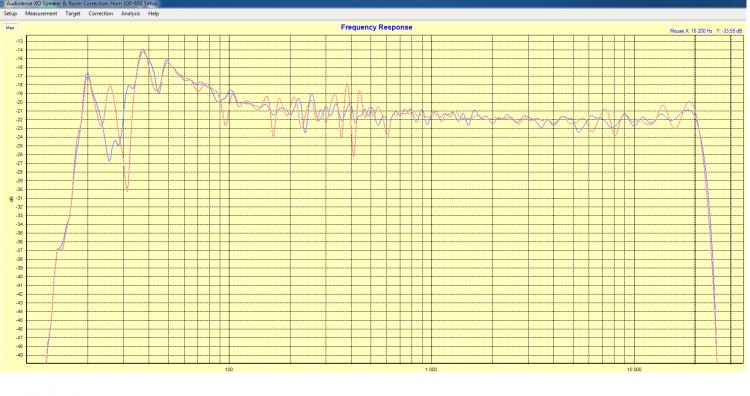This screenshot has width=750, height=396.
Task: Click the red curve's deepest dip near -30 dB
Action: (x=127, y=190)
